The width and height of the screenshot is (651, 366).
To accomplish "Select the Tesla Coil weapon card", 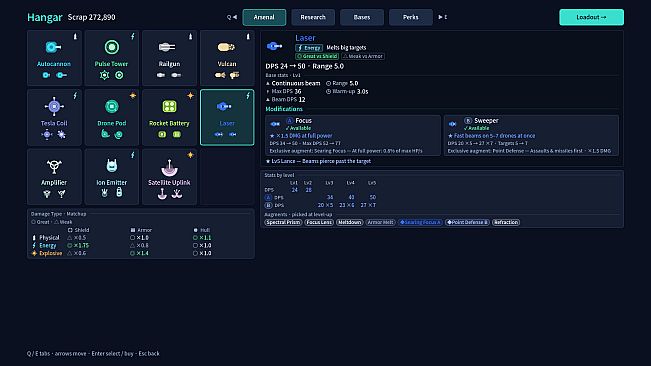I will (54, 117).
